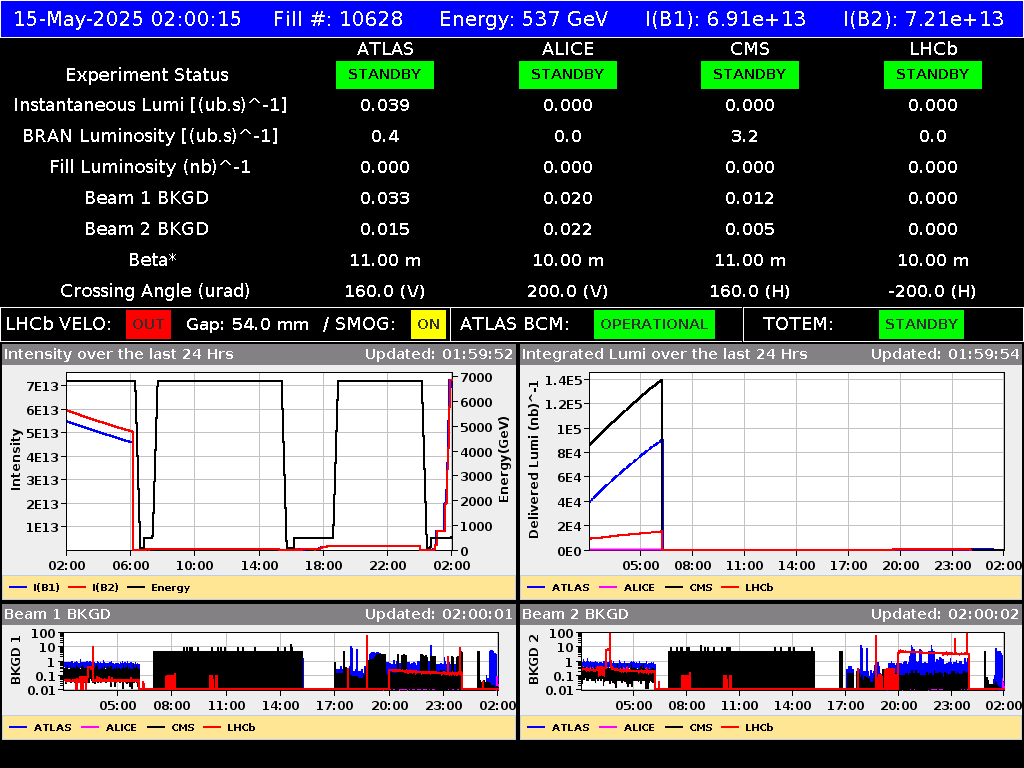Select the 'Energy: 537 GeV' header text
This screenshot has height=768, width=1024.
pyautogui.click(x=524, y=18)
